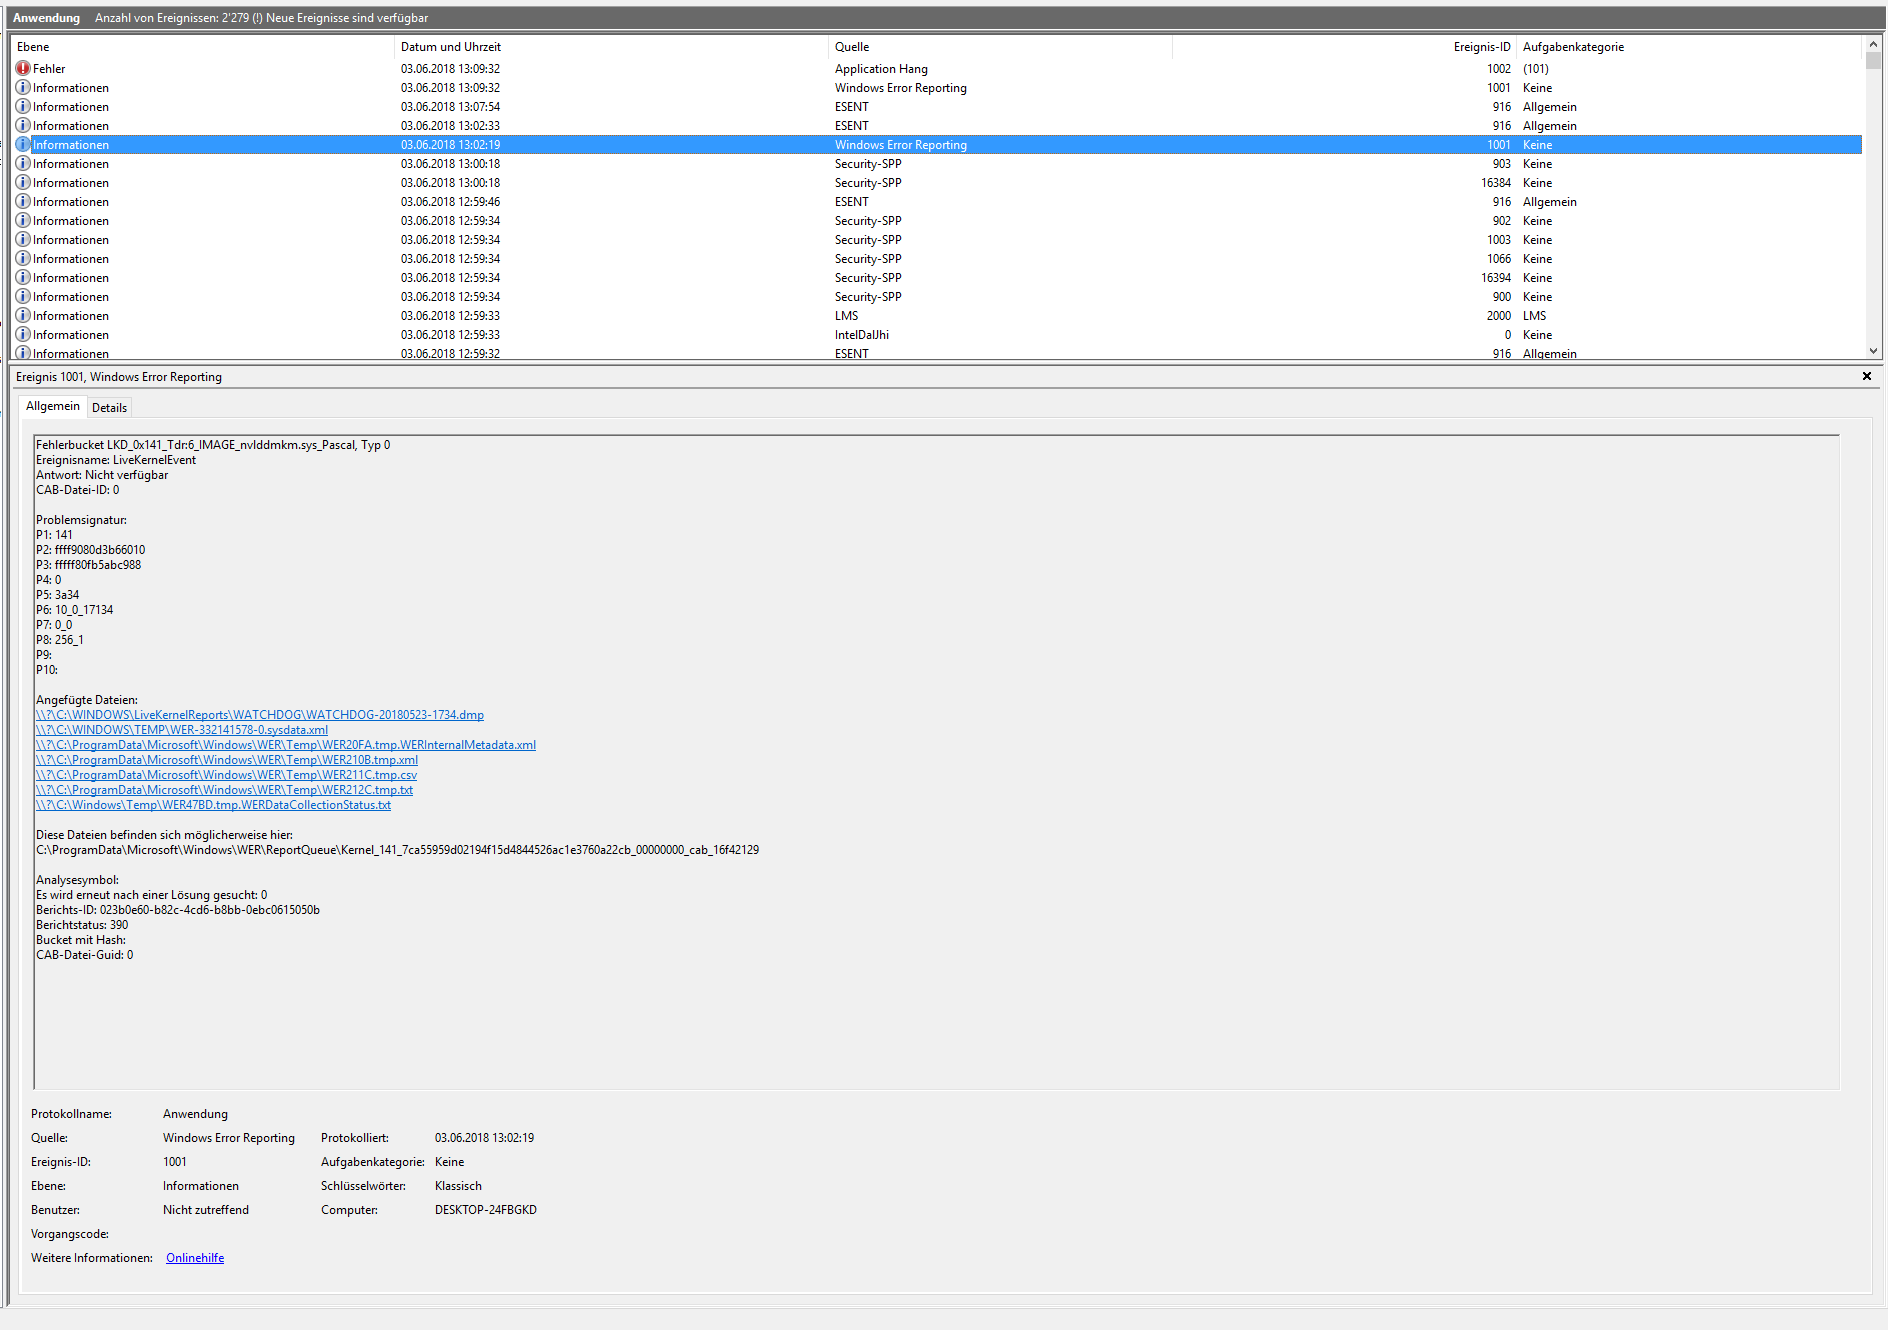
Task: Open the WATCHDOG-20180523-1734.dmp link
Action: pyautogui.click(x=260, y=715)
